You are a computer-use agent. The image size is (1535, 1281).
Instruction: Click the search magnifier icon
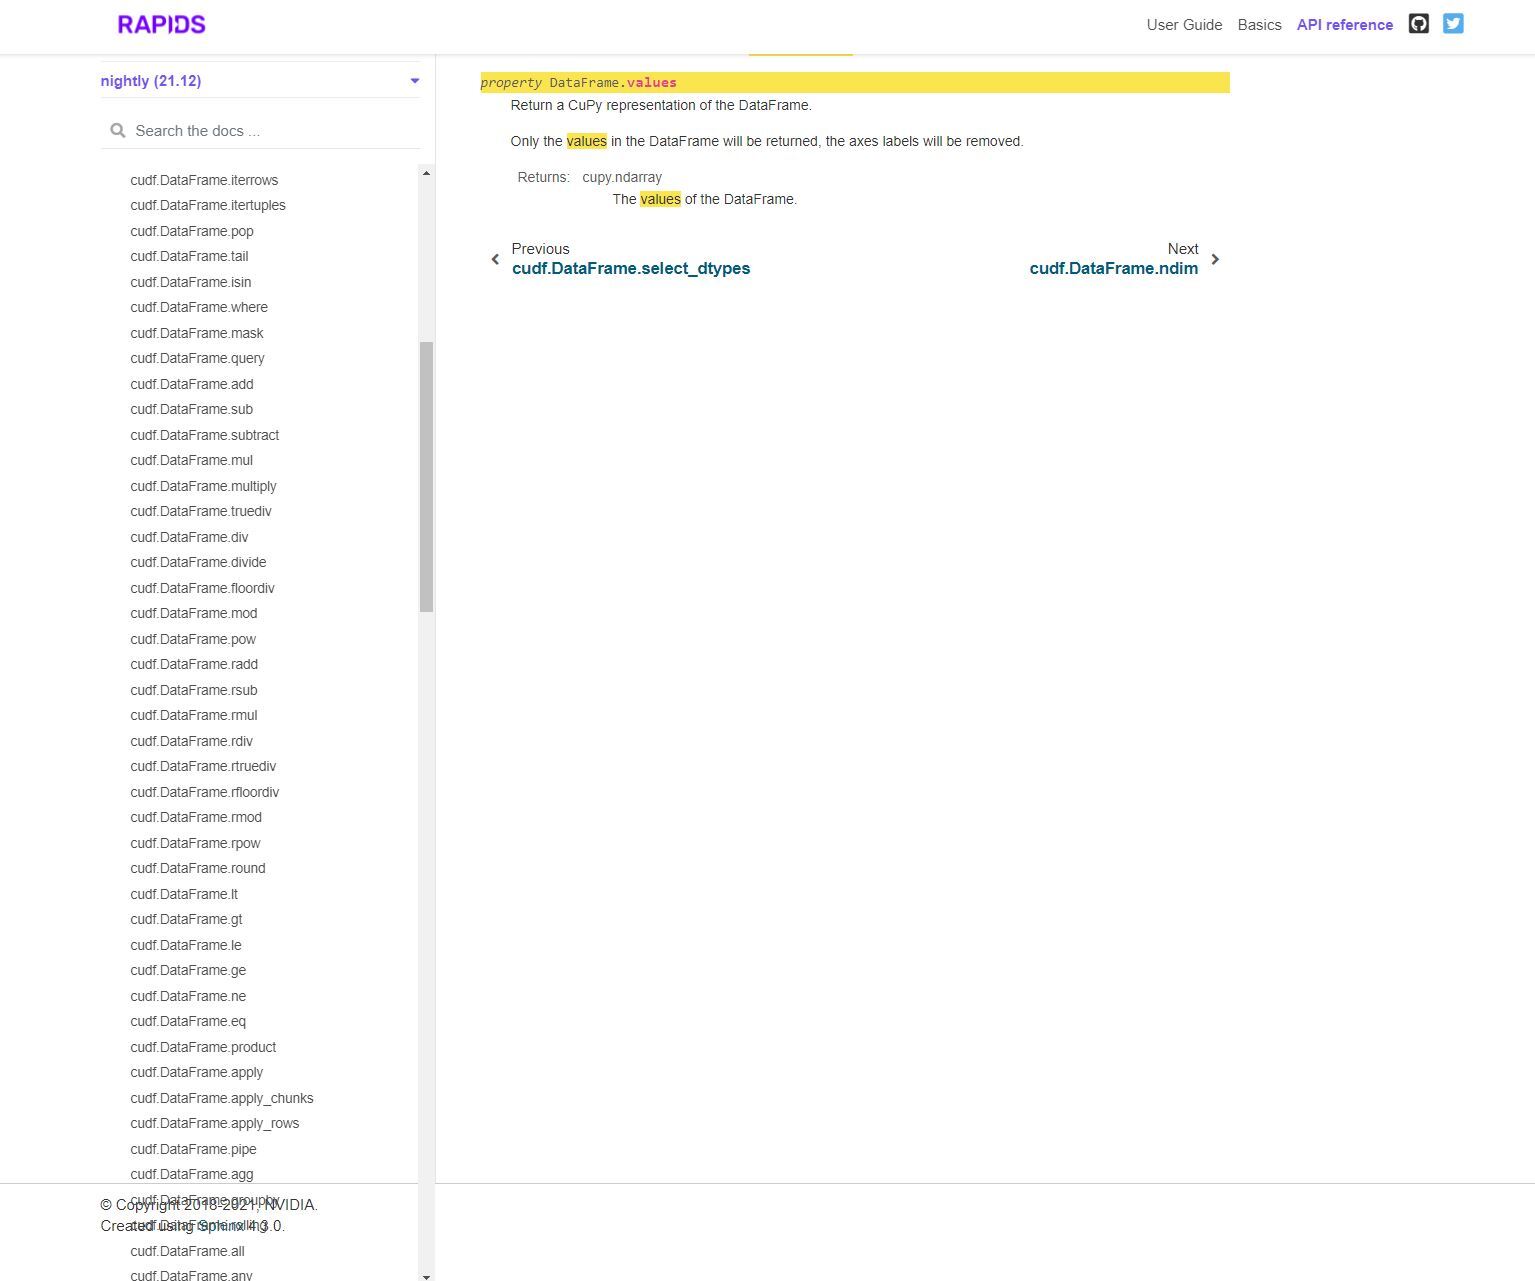pyautogui.click(x=118, y=130)
